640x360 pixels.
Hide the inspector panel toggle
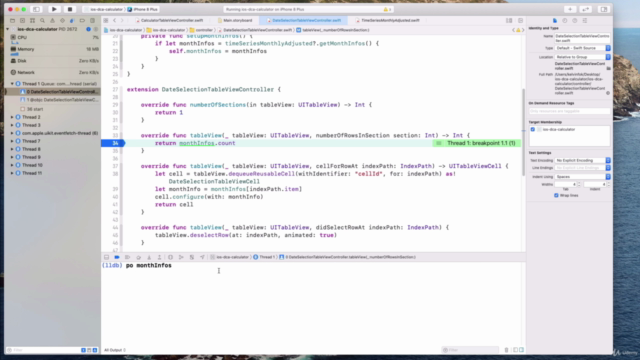click(x=604, y=9)
